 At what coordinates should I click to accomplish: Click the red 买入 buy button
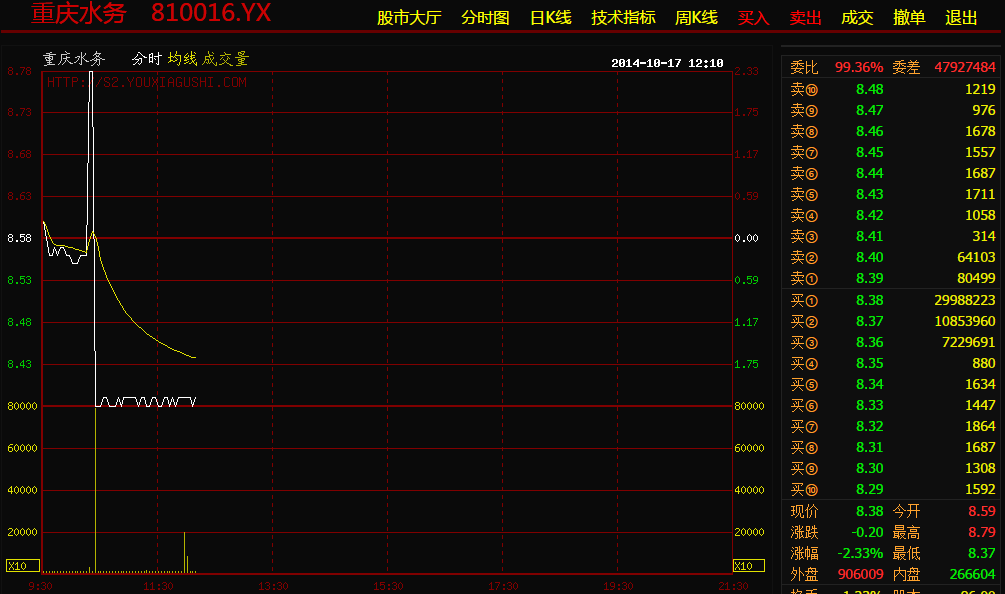pyautogui.click(x=753, y=18)
